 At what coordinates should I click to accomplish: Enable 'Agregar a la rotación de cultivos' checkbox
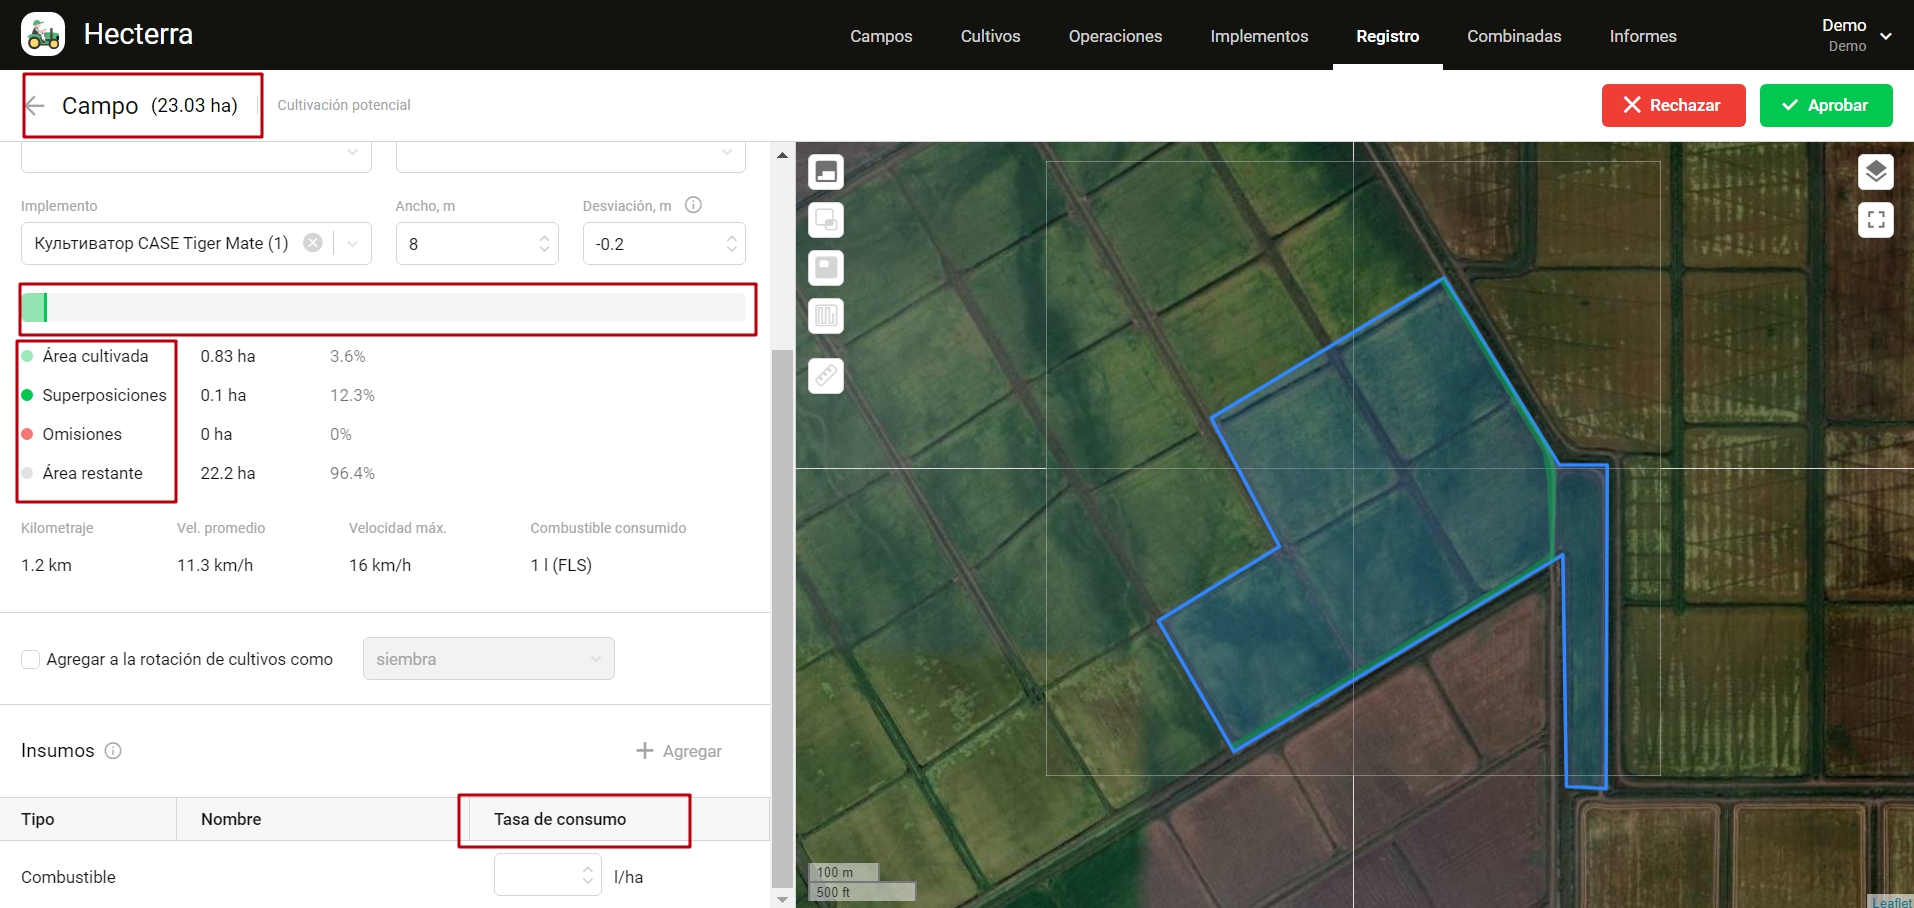coord(31,659)
